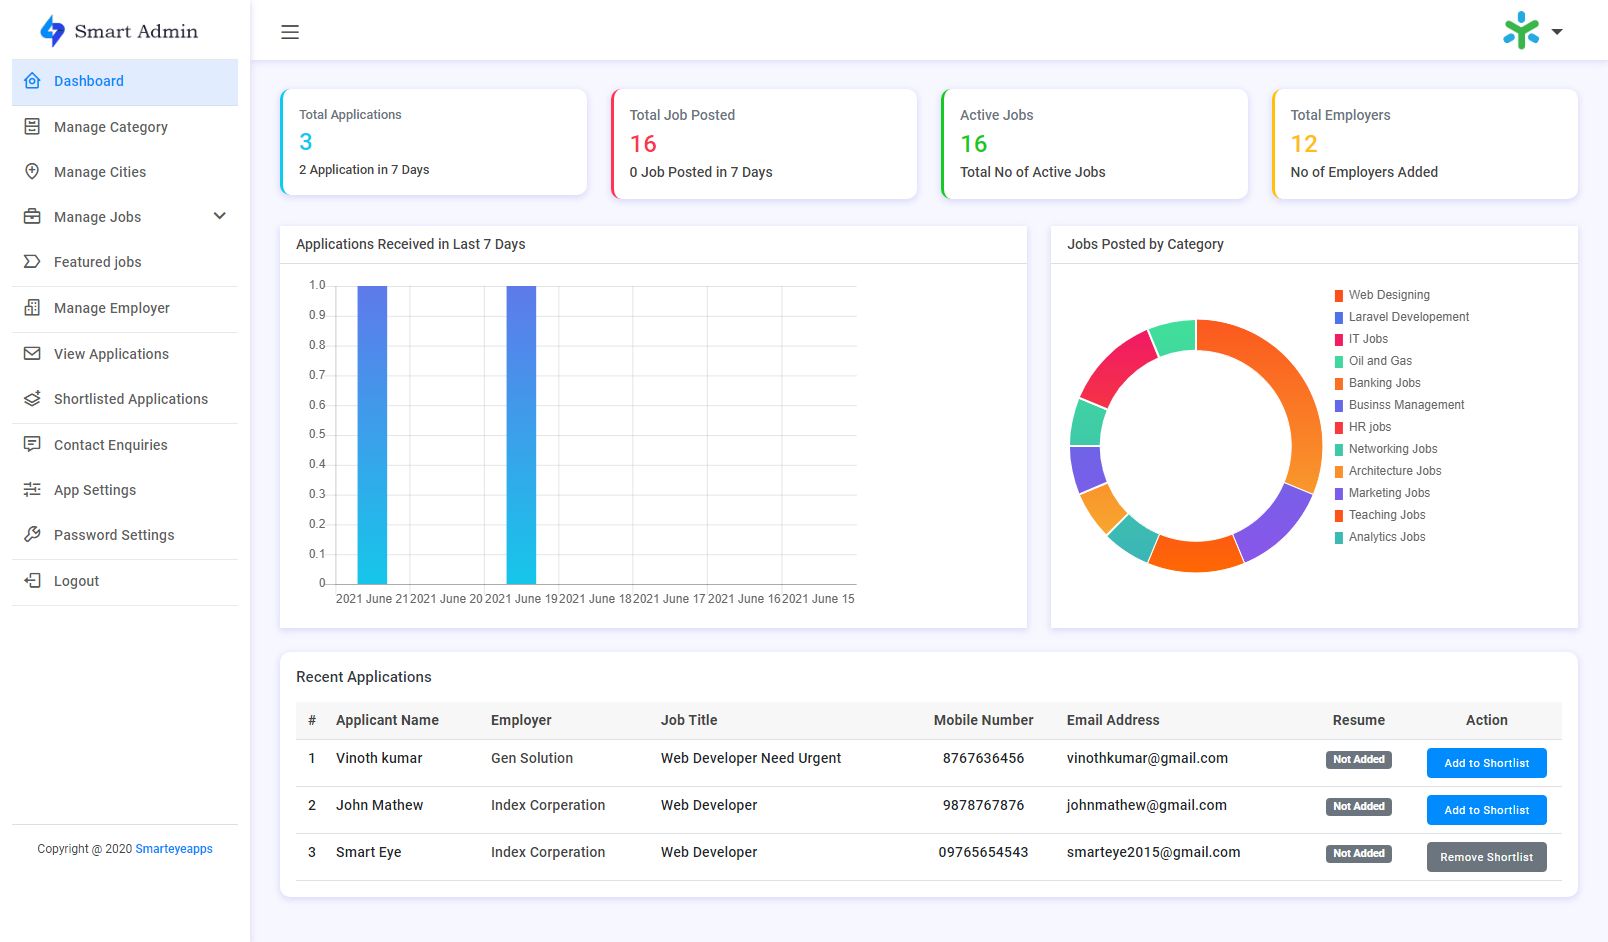Click the Shortlisted Applications layers icon

coord(32,399)
